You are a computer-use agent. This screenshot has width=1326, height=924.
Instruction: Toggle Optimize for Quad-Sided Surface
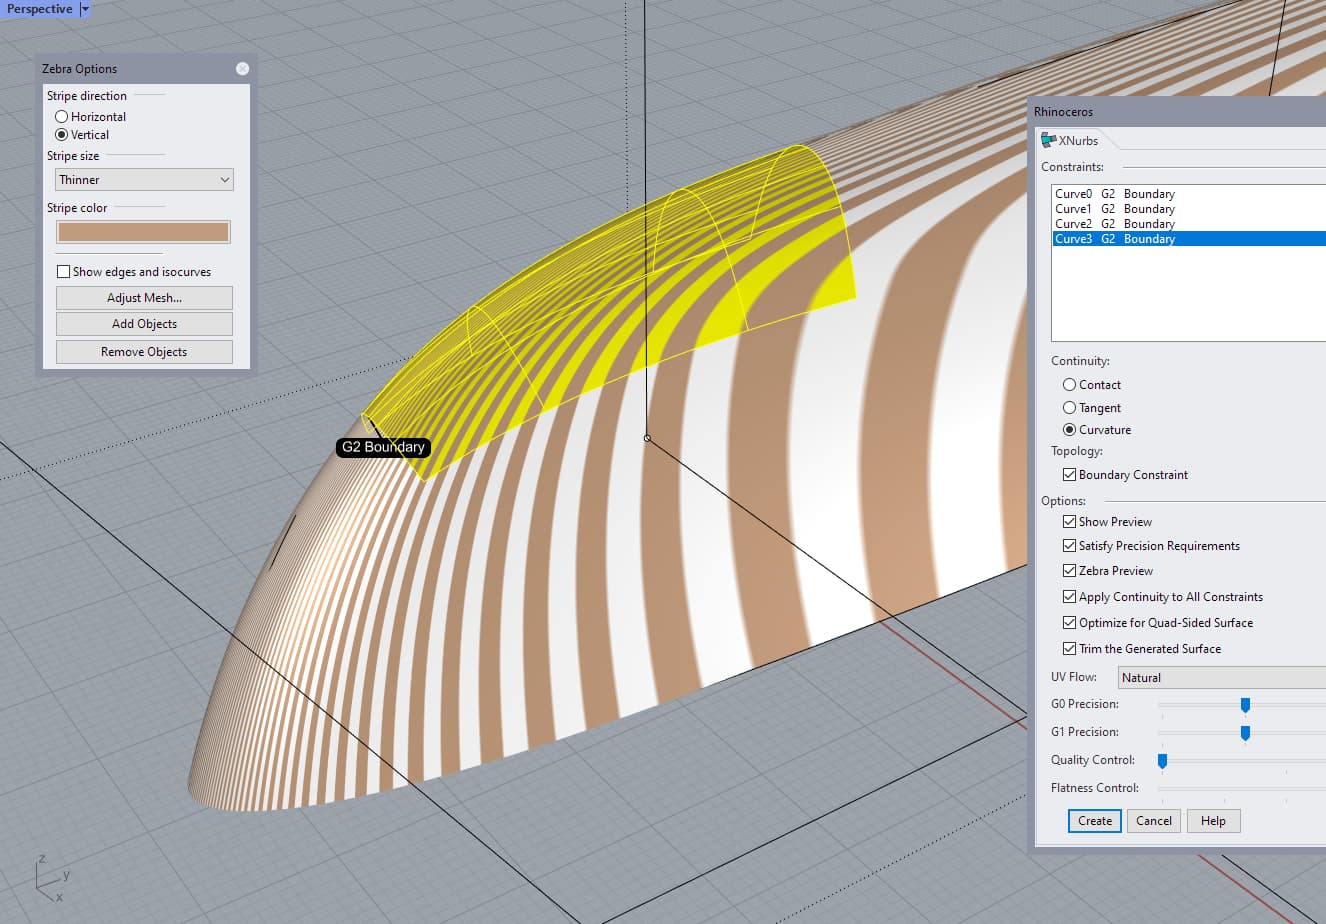(x=1070, y=623)
